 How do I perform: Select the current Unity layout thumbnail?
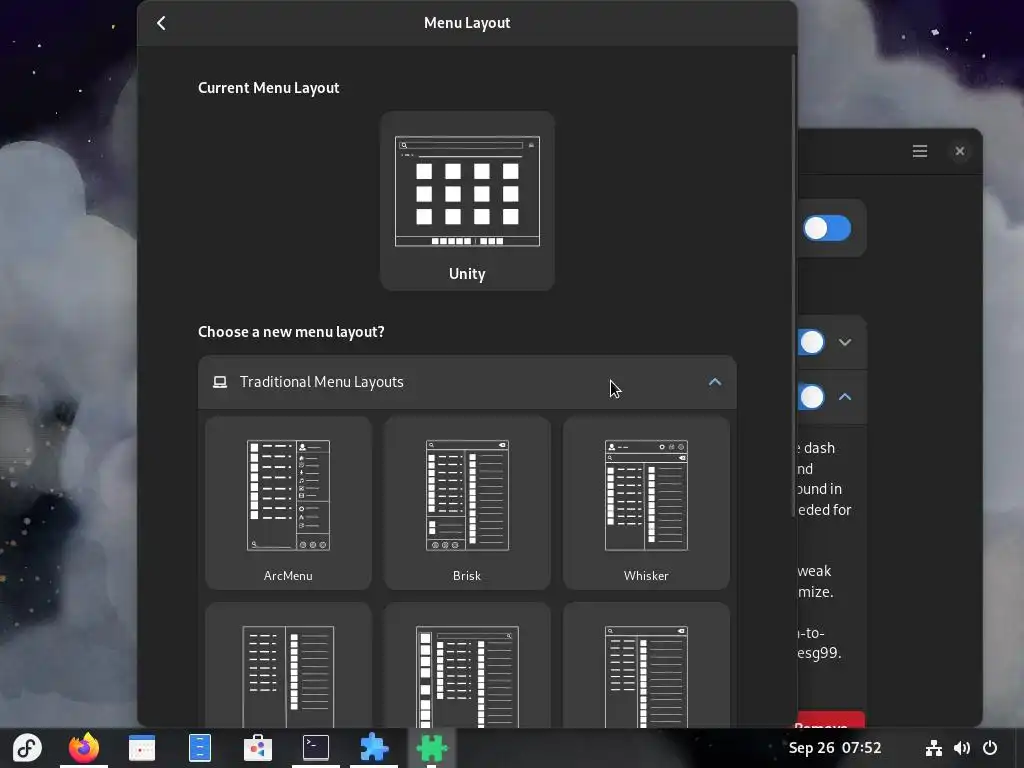coord(467,200)
